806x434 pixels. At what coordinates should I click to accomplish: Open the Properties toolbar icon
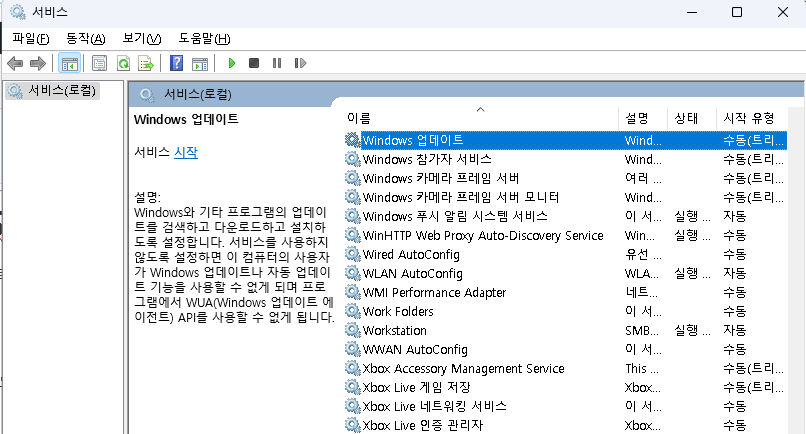click(99, 63)
